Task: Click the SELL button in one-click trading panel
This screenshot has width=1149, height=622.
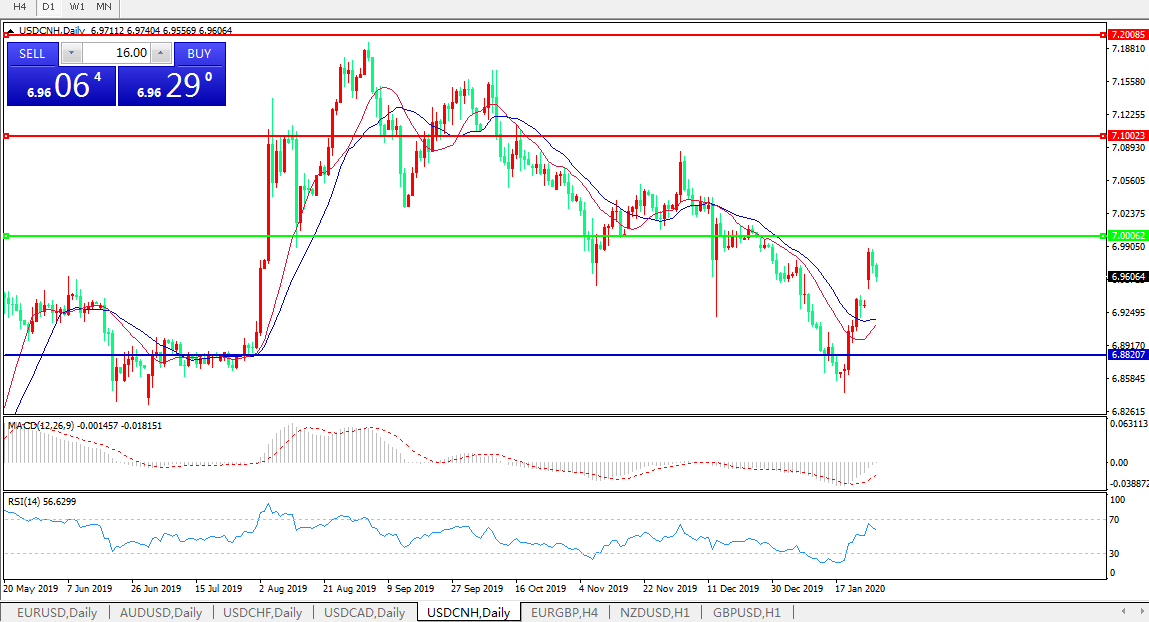Action: (32, 53)
